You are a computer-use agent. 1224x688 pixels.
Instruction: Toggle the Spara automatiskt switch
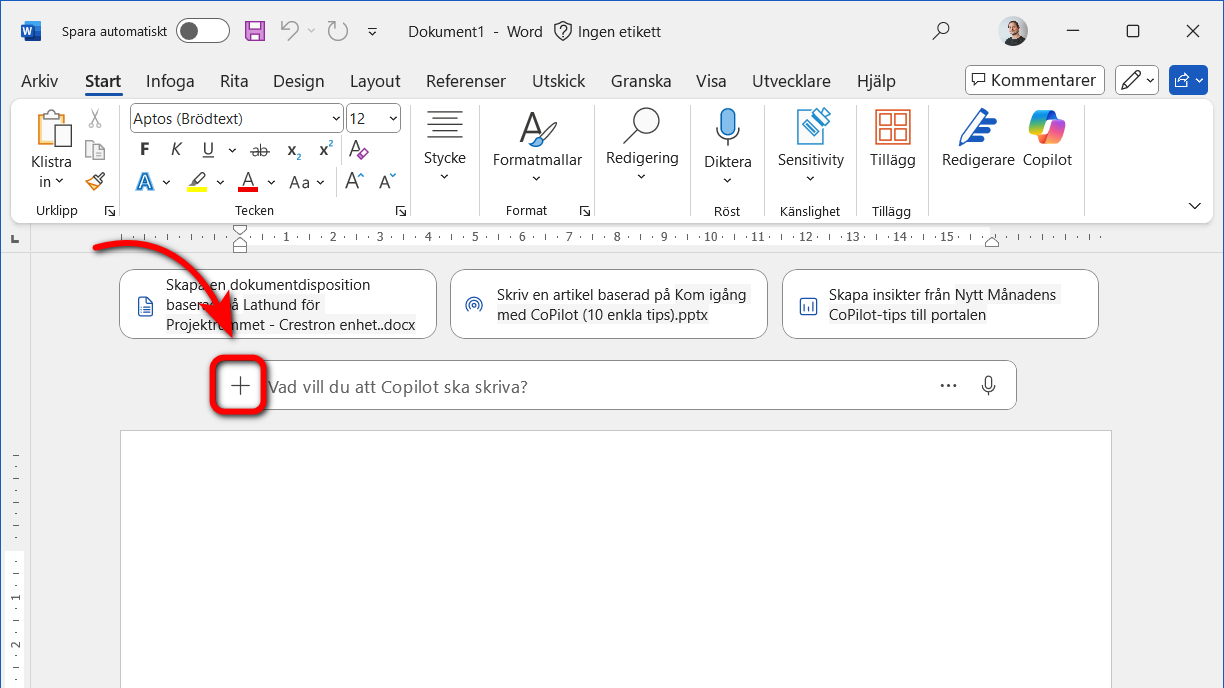[202, 31]
